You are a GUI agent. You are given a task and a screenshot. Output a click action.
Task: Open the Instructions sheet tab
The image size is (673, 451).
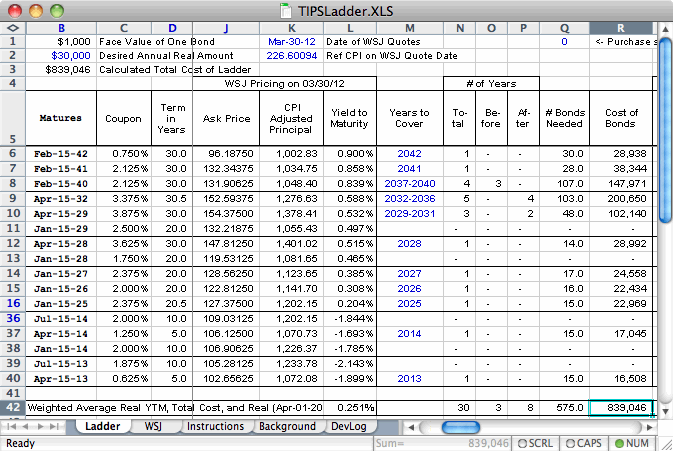215,426
